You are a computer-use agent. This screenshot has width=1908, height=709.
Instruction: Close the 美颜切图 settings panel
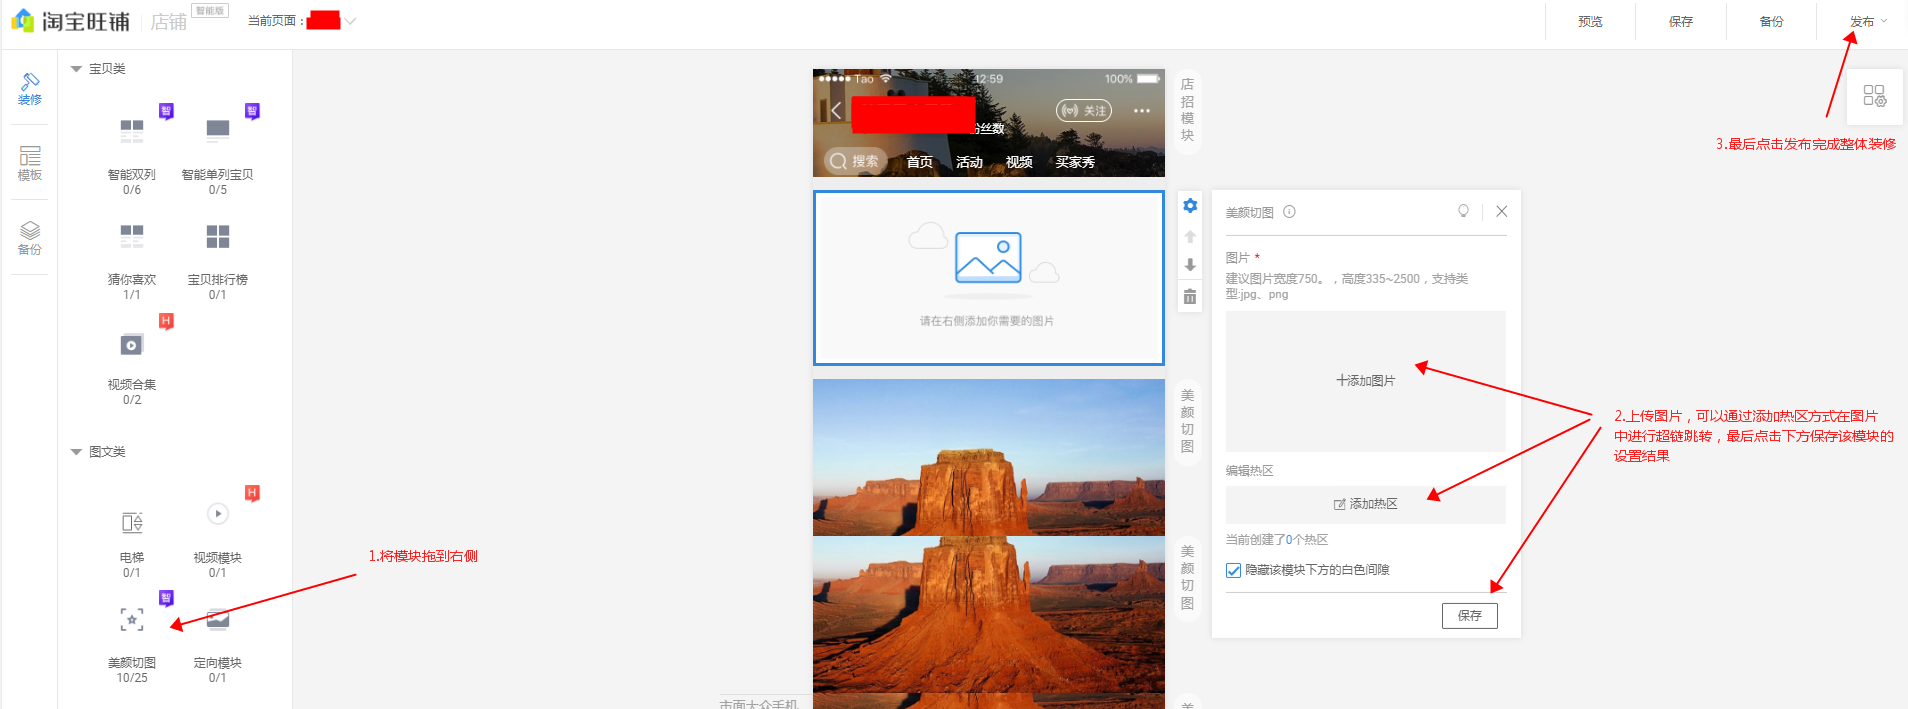pyautogui.click(x=1501, y=211)
